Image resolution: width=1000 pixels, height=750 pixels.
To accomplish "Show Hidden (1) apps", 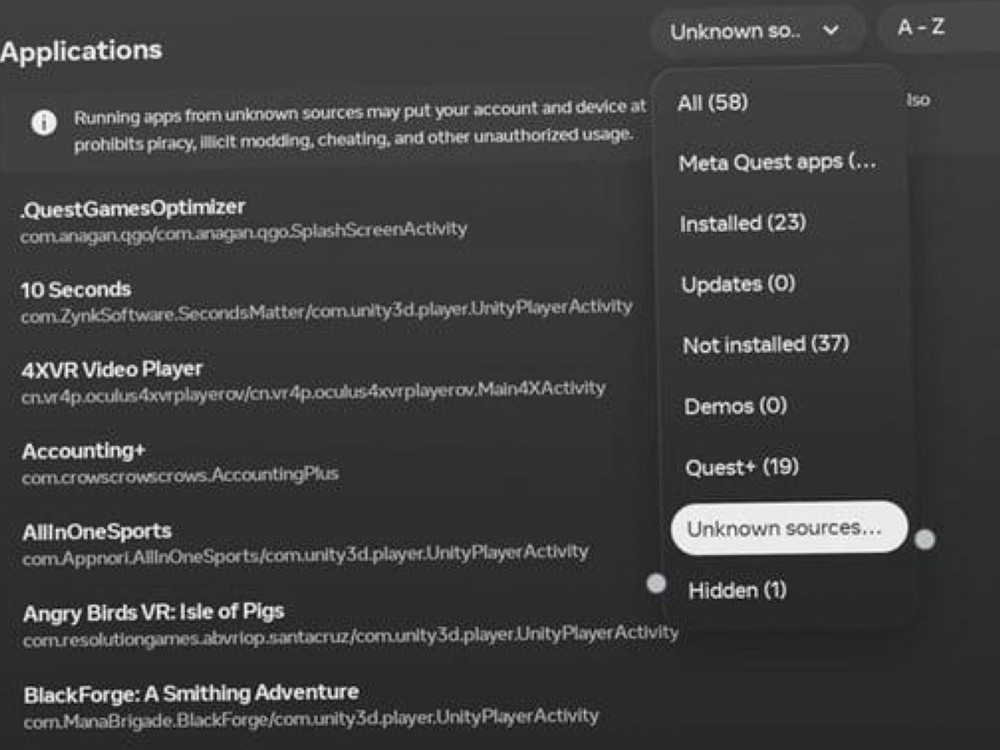I will pyautogui.click(x=737, y=591).
